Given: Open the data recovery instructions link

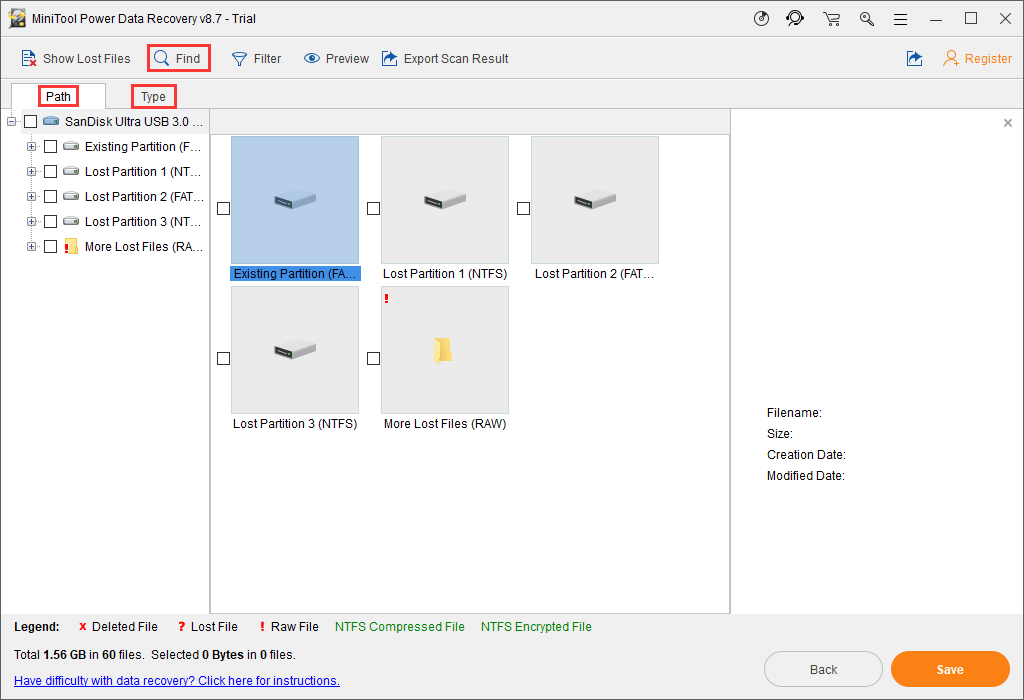Looking at the screenshot, I should pyautogui.click(x=177, y=680).
